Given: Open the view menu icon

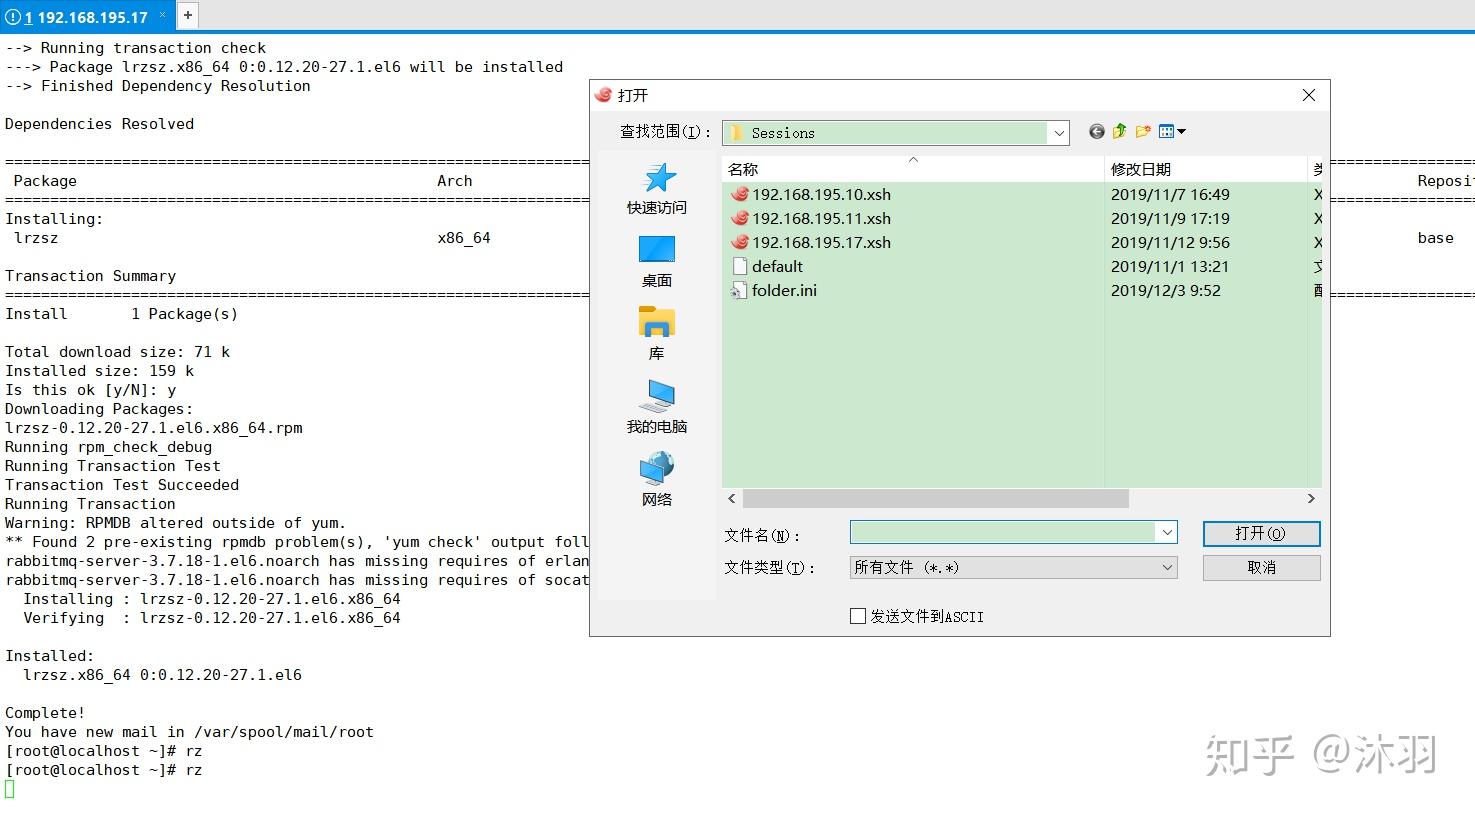Looking at the screenshot, I should 1172,131.
